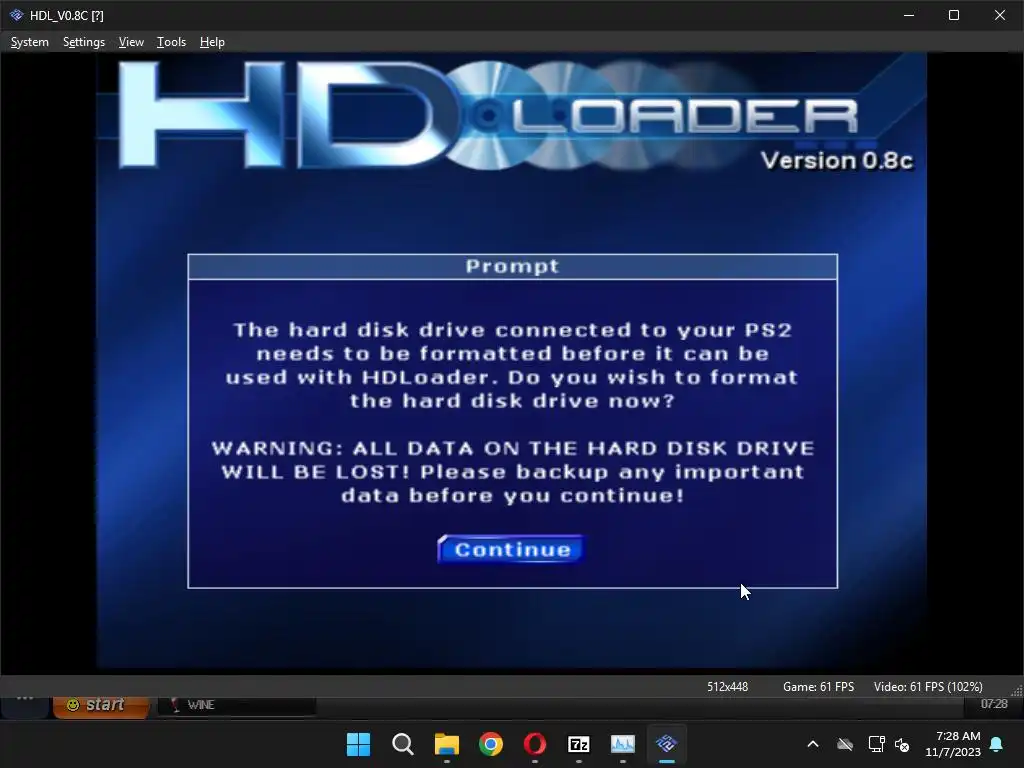Click the WINE taskbar entry in the background window
Screen dimensions: 1024x768
point(236,705)
